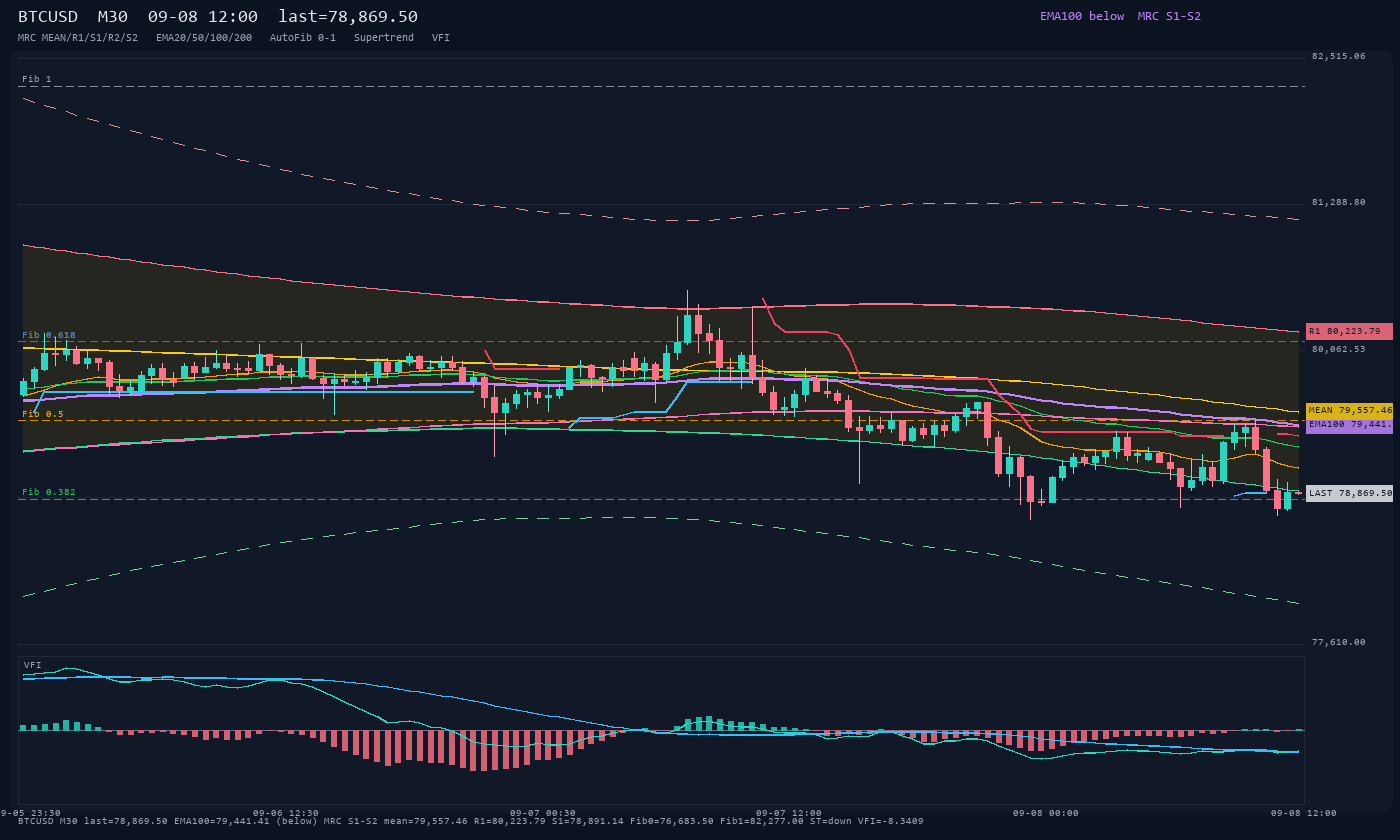
Task: Select the 81,288.80 price axis value
Action: (1338, 202)
